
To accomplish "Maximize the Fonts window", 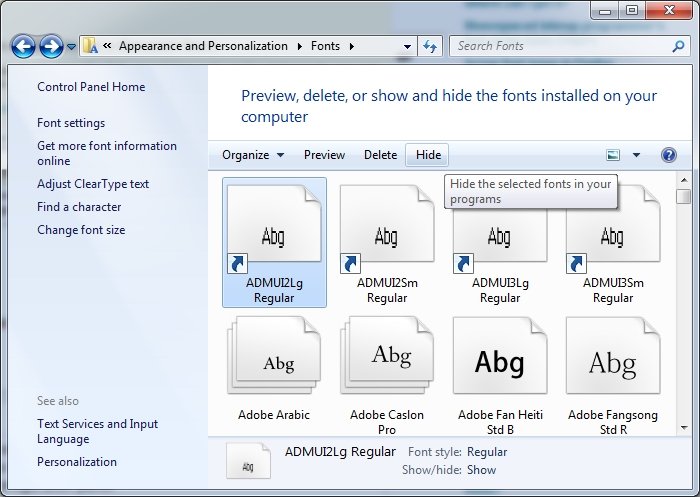I will pyautogui.click(x=632, y=11).
